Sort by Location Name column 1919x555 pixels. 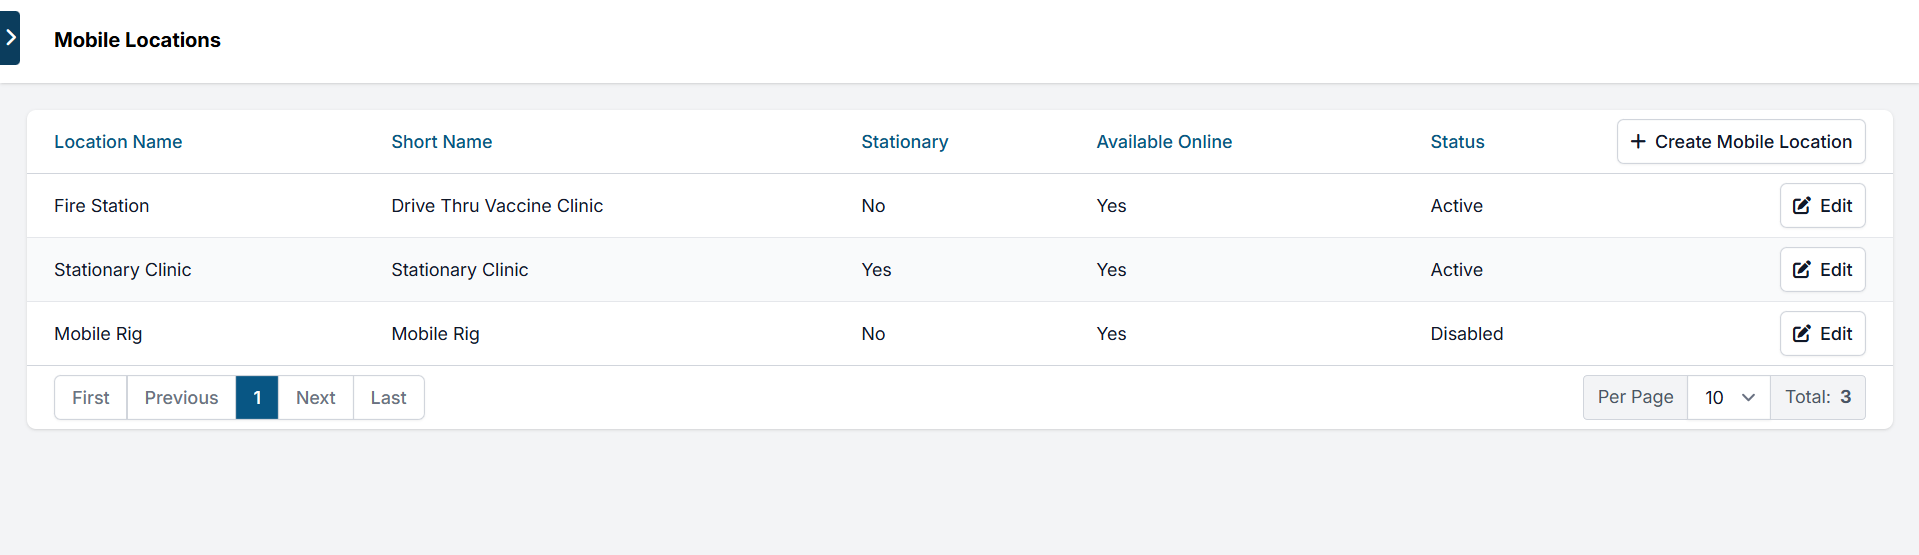coord(118,142)
